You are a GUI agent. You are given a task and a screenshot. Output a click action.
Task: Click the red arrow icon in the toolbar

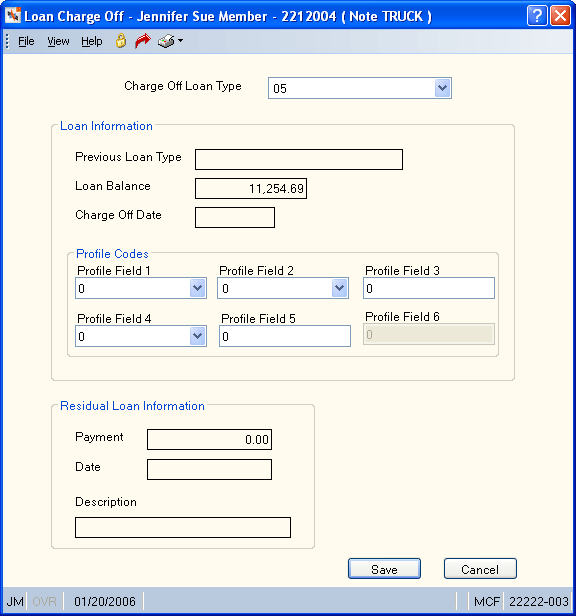click(x=143, y=40)
